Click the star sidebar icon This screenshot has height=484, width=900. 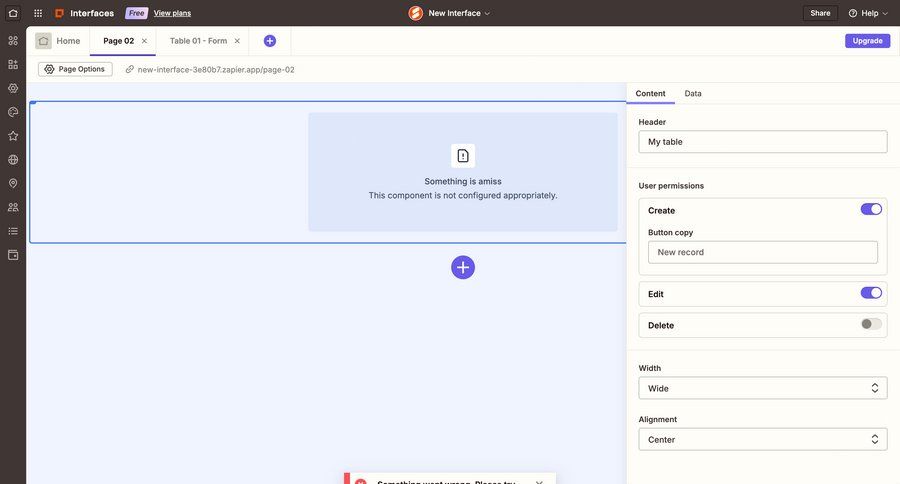click(13, 135)
